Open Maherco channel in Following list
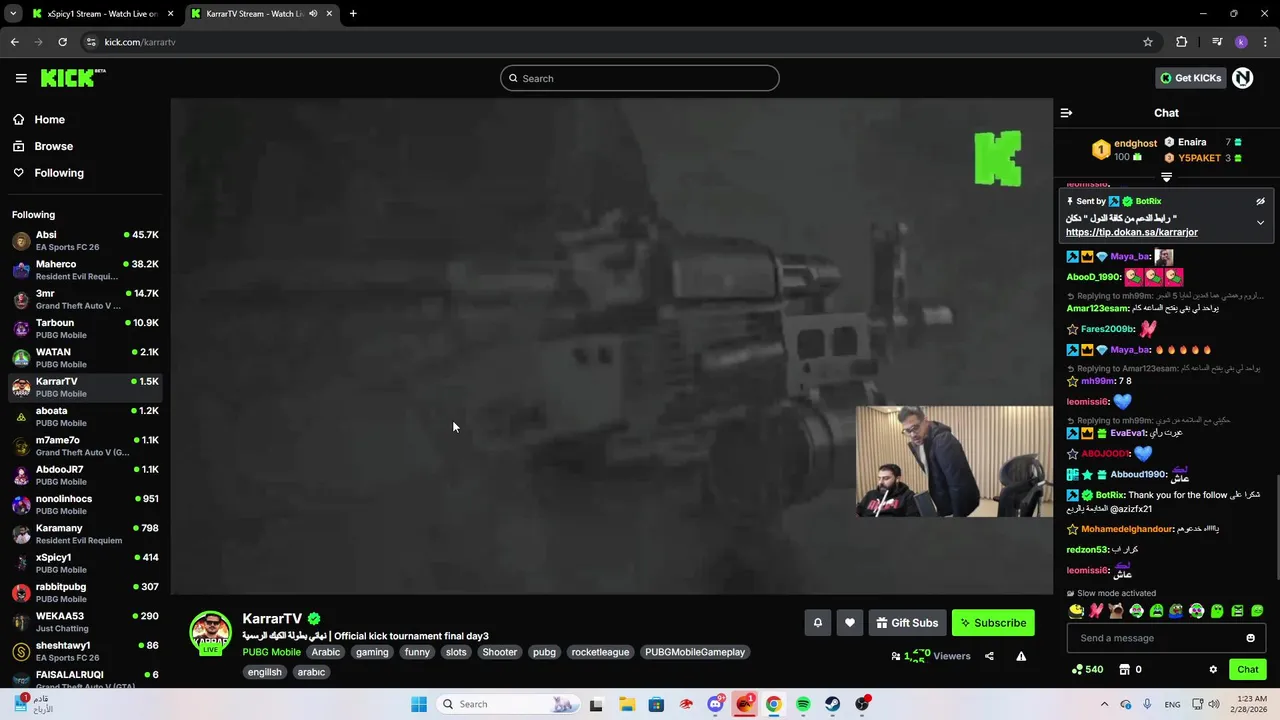Screen dimensions: 1280x720 click(85, 270)
